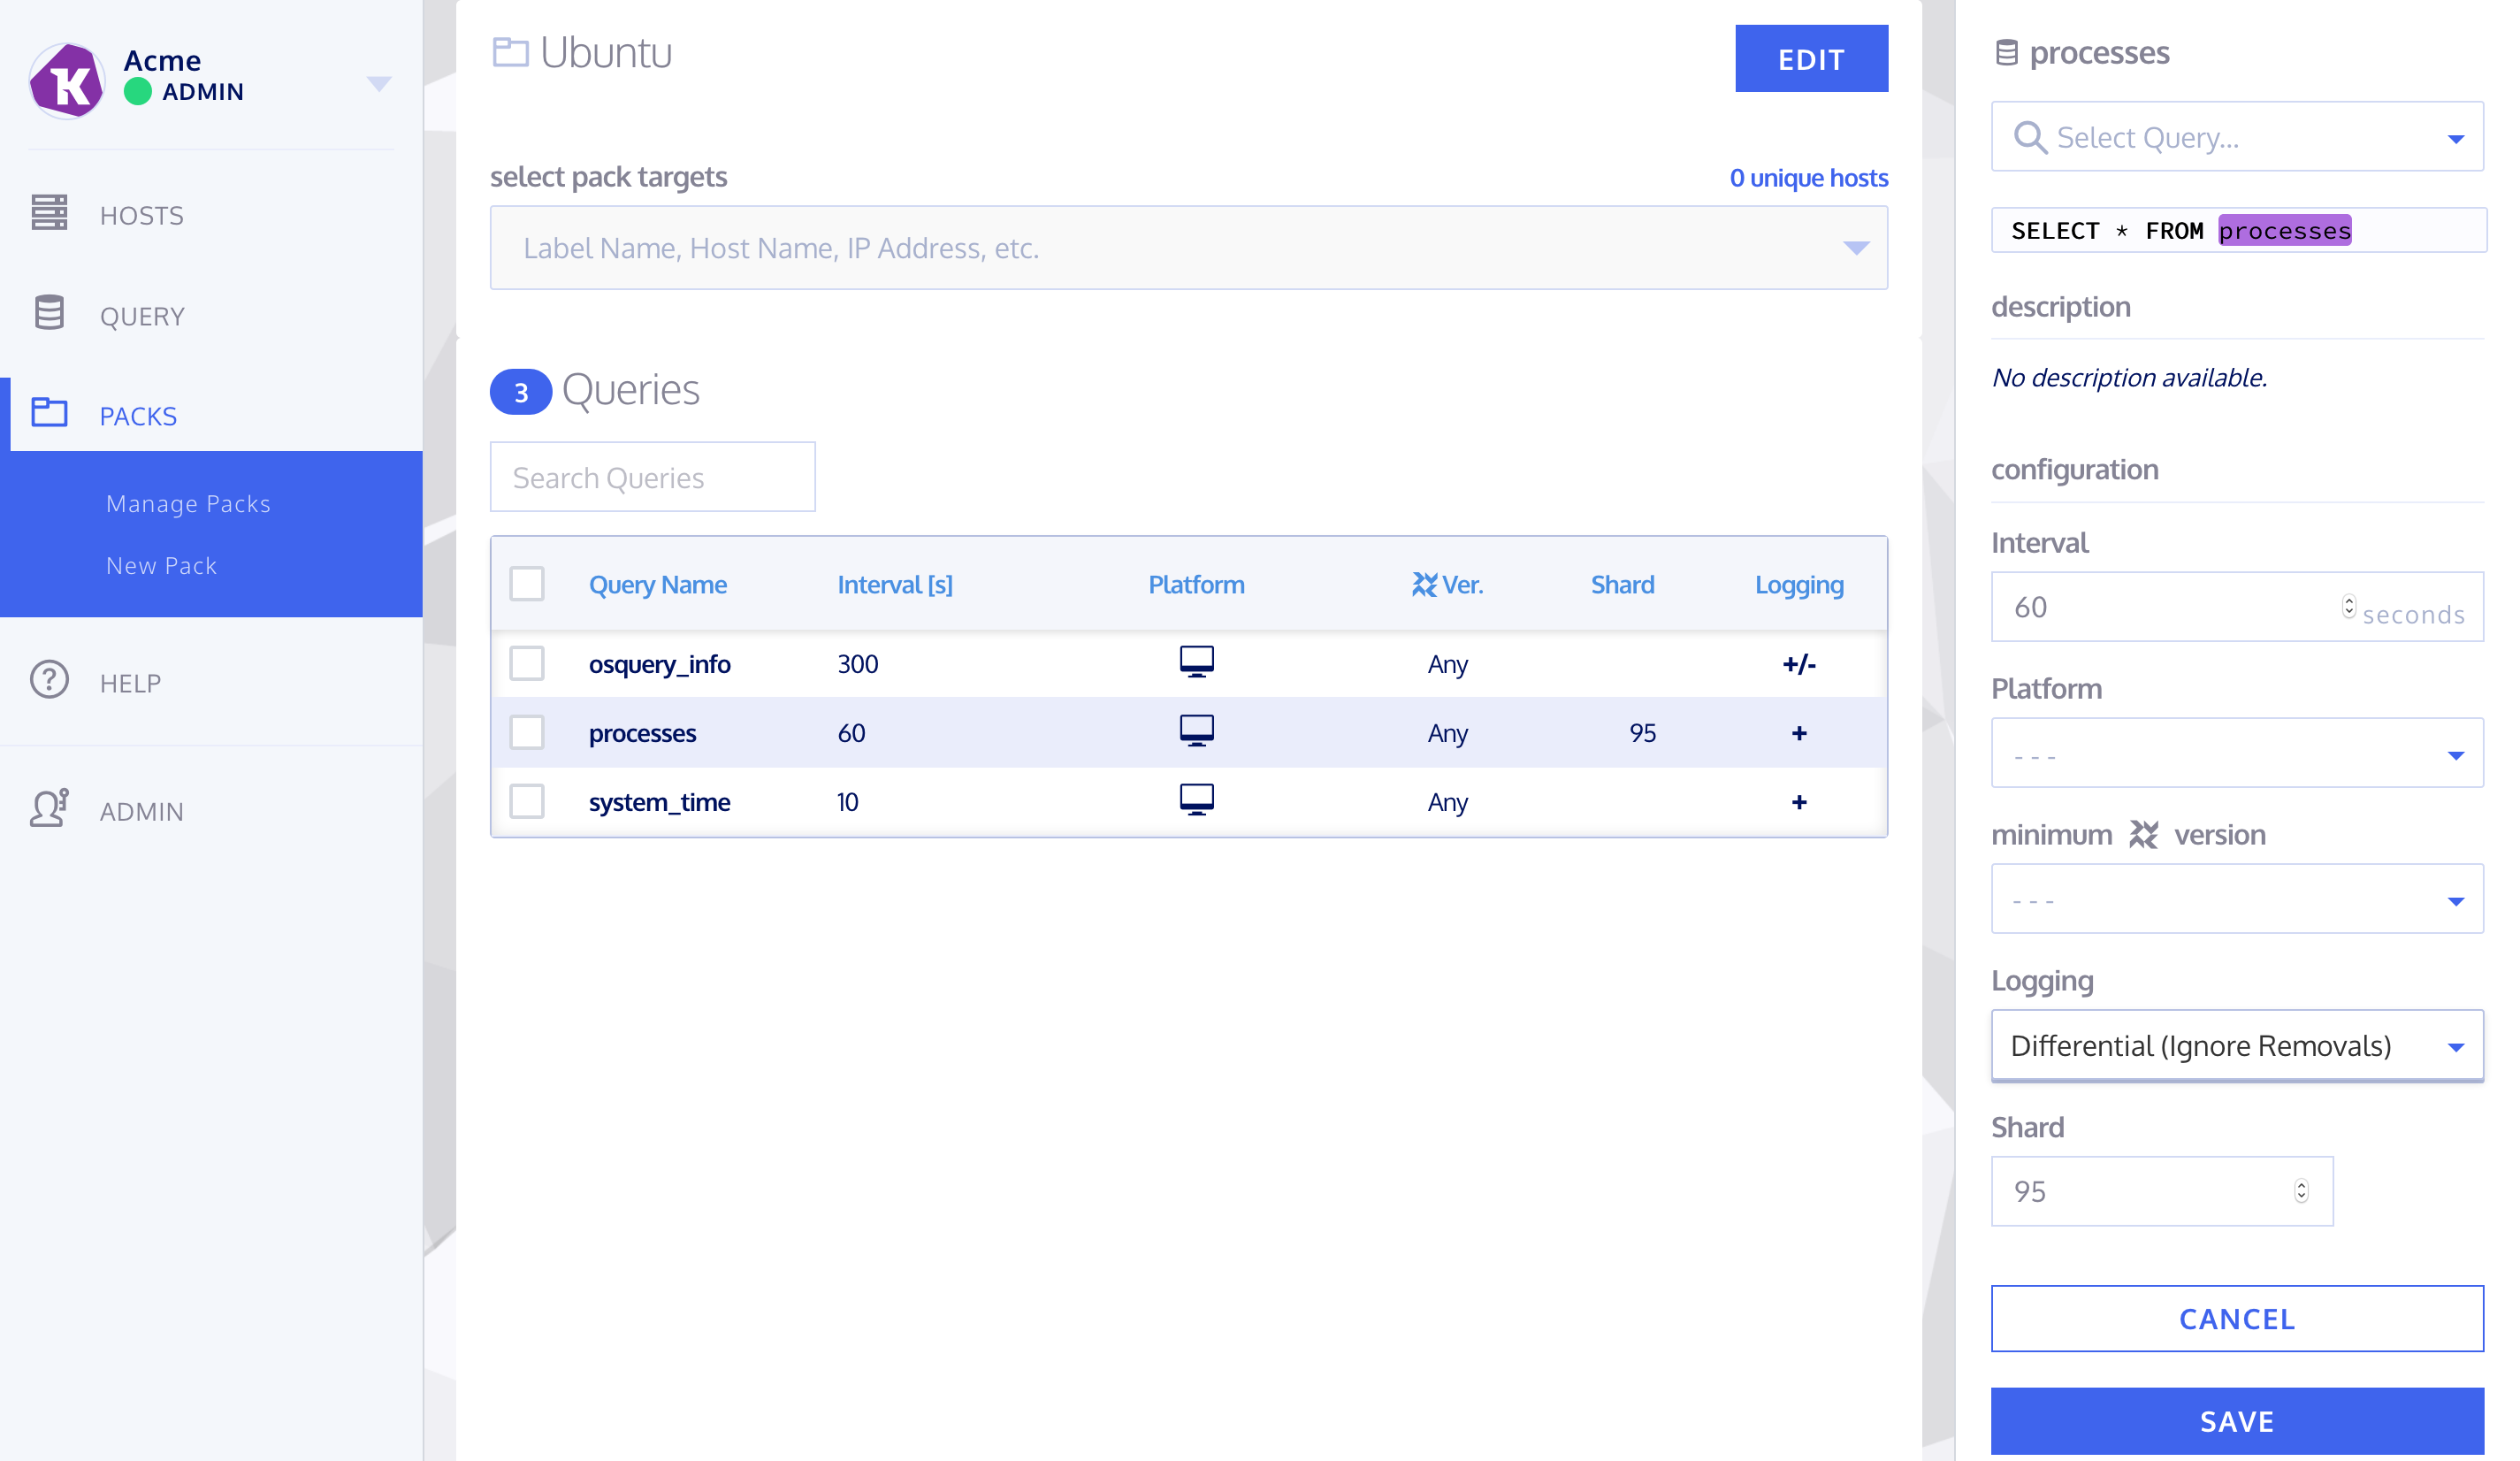
Task: Open the Manage Packs menu item
Action: pyautogui.click(x=187, y=502)
